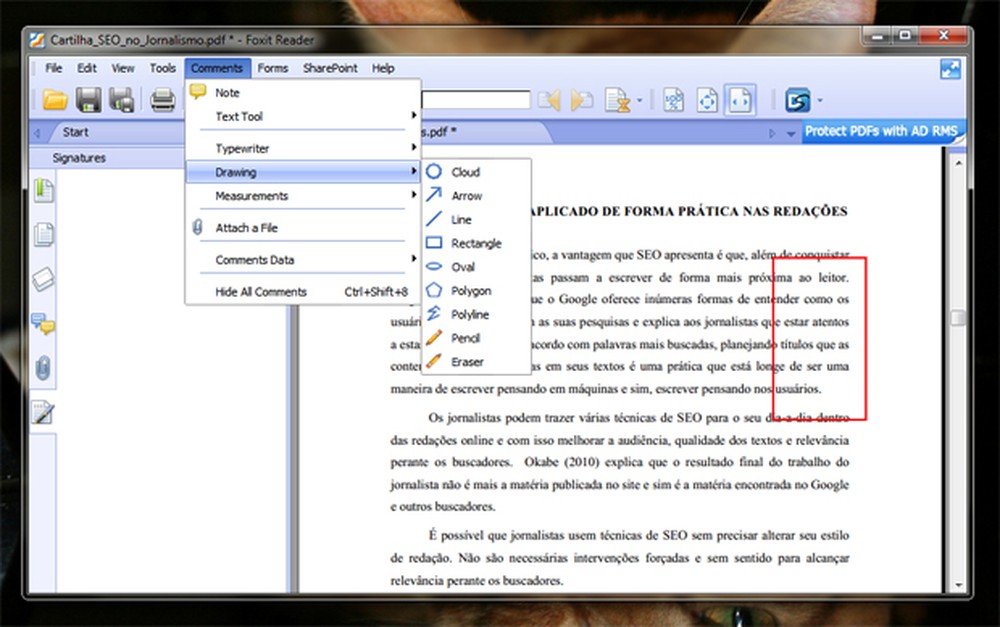Click the search text field in toolbar

click(476, 99)
